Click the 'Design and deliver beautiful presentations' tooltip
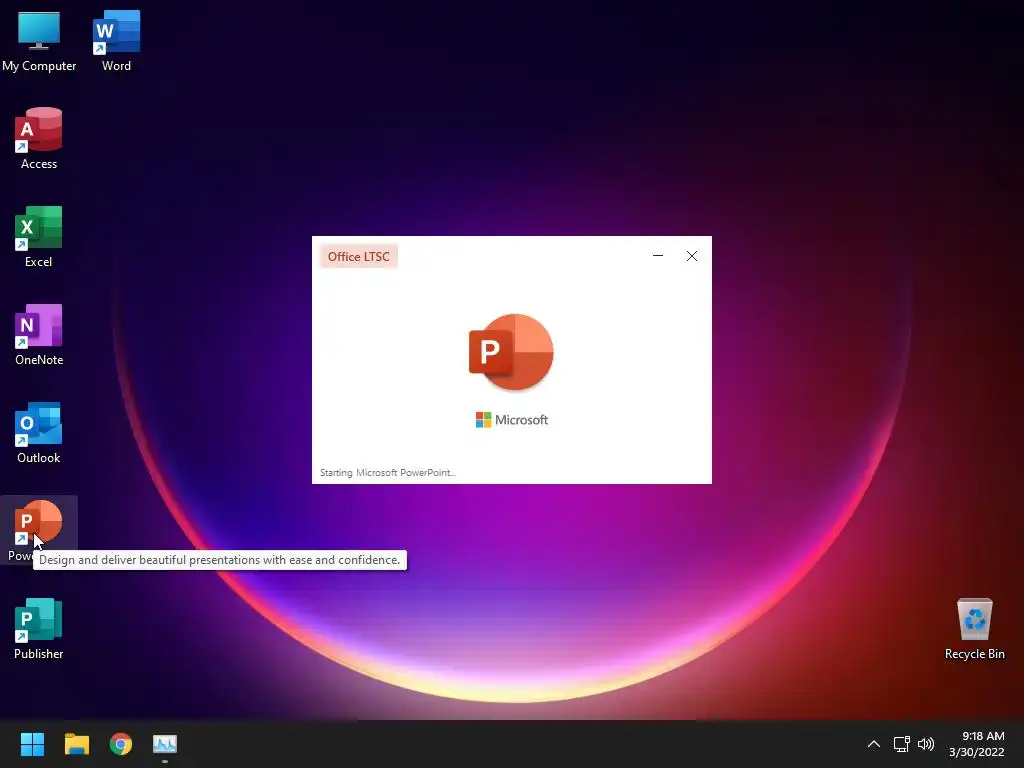The height and width of the screenshot is (768, 1024). pos(219,560)
